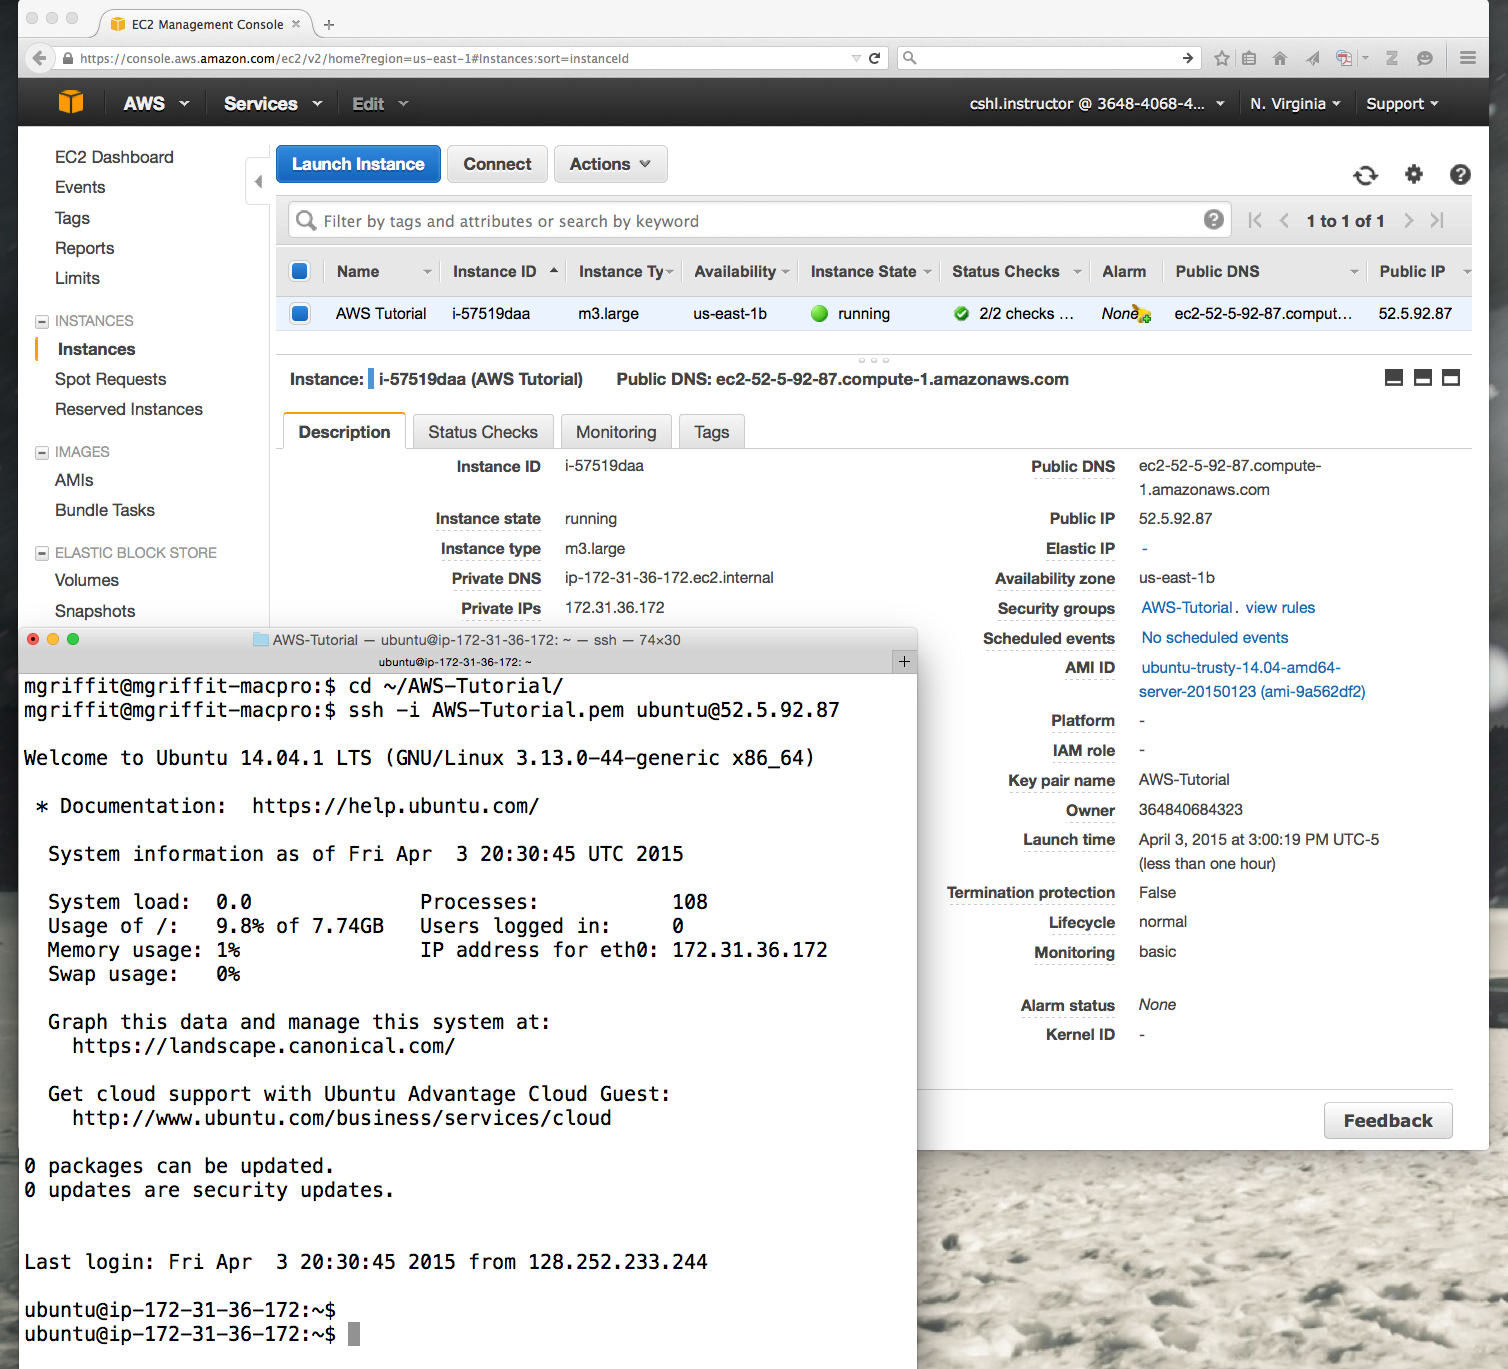Open EC2 Dashboard in sidebar
The width and height of the screenshot is (1508, 1369).
pyautogui.click(x=114, y=157)
